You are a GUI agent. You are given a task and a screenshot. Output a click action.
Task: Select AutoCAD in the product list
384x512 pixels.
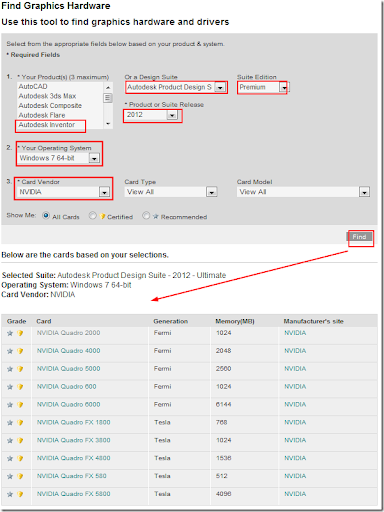(33, 86)
